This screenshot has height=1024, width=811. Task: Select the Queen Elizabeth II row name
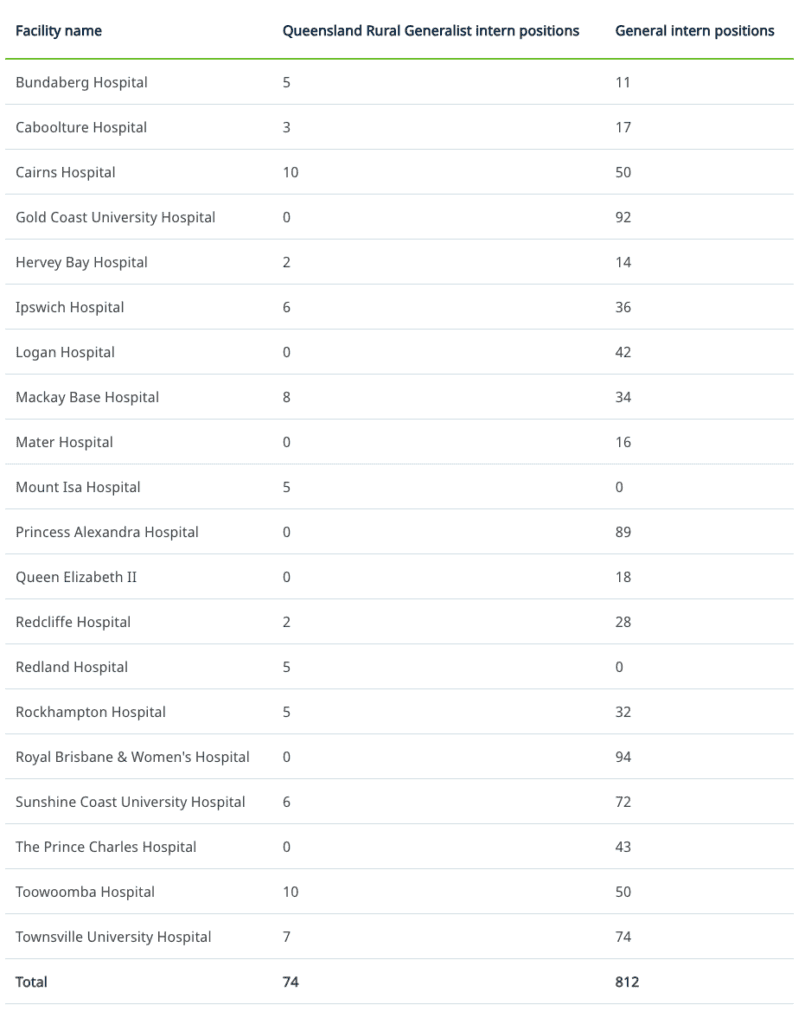click(76, 577)
